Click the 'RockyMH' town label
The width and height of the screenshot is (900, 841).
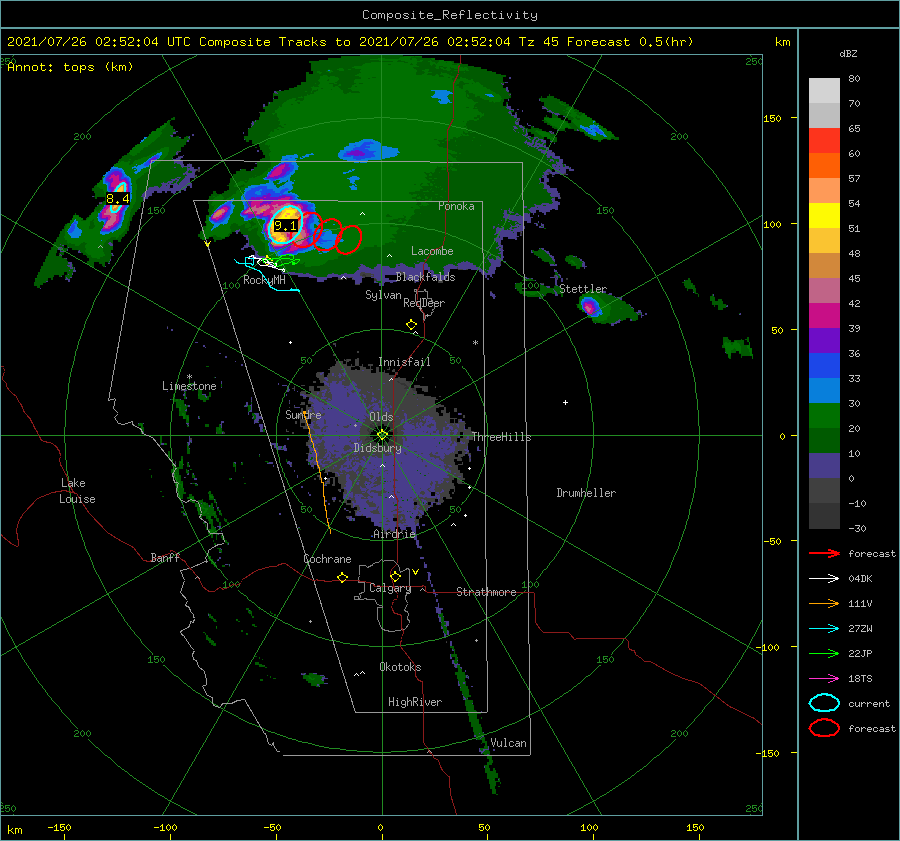click(264, 280)
